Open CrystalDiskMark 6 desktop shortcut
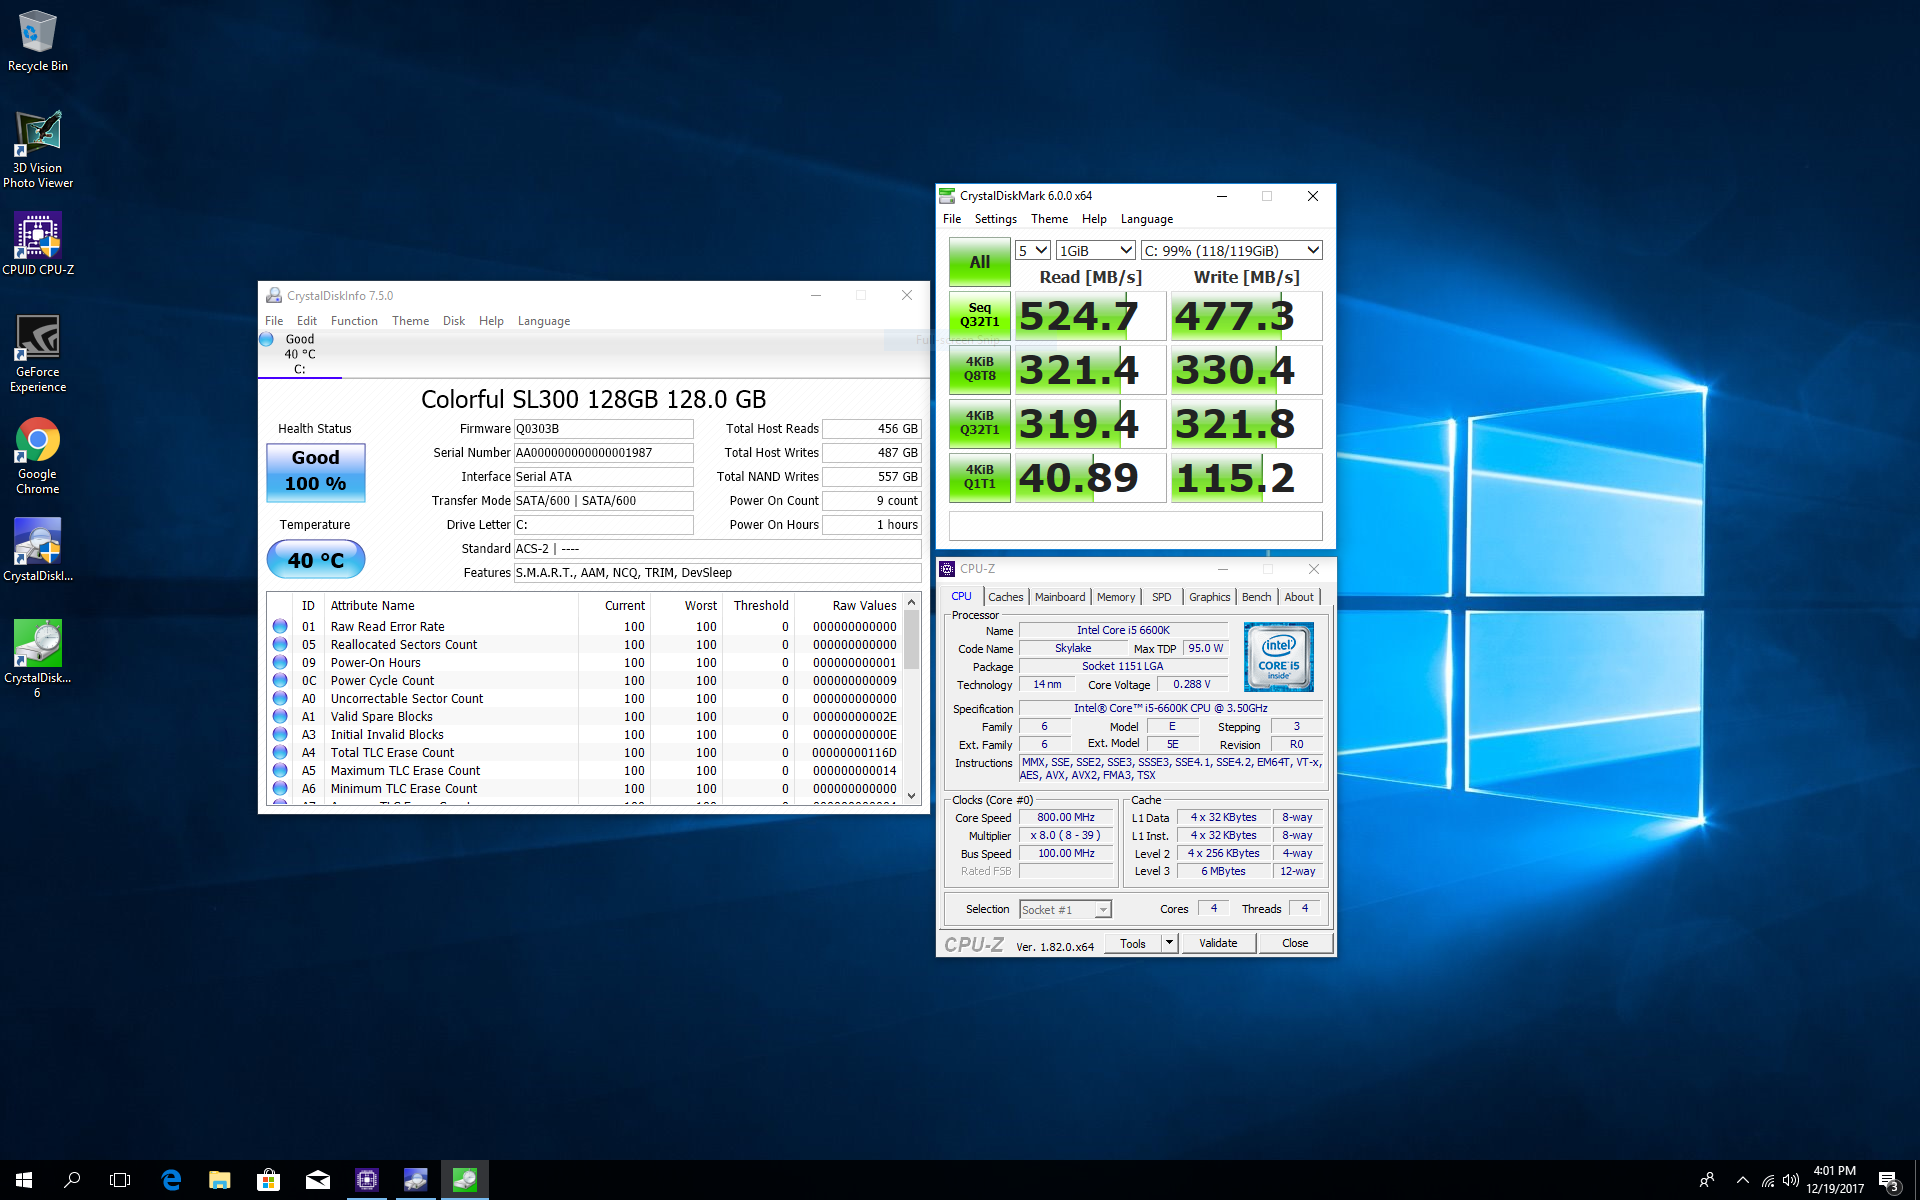Screen dimensions: 1920x1200 pos(37,658)
